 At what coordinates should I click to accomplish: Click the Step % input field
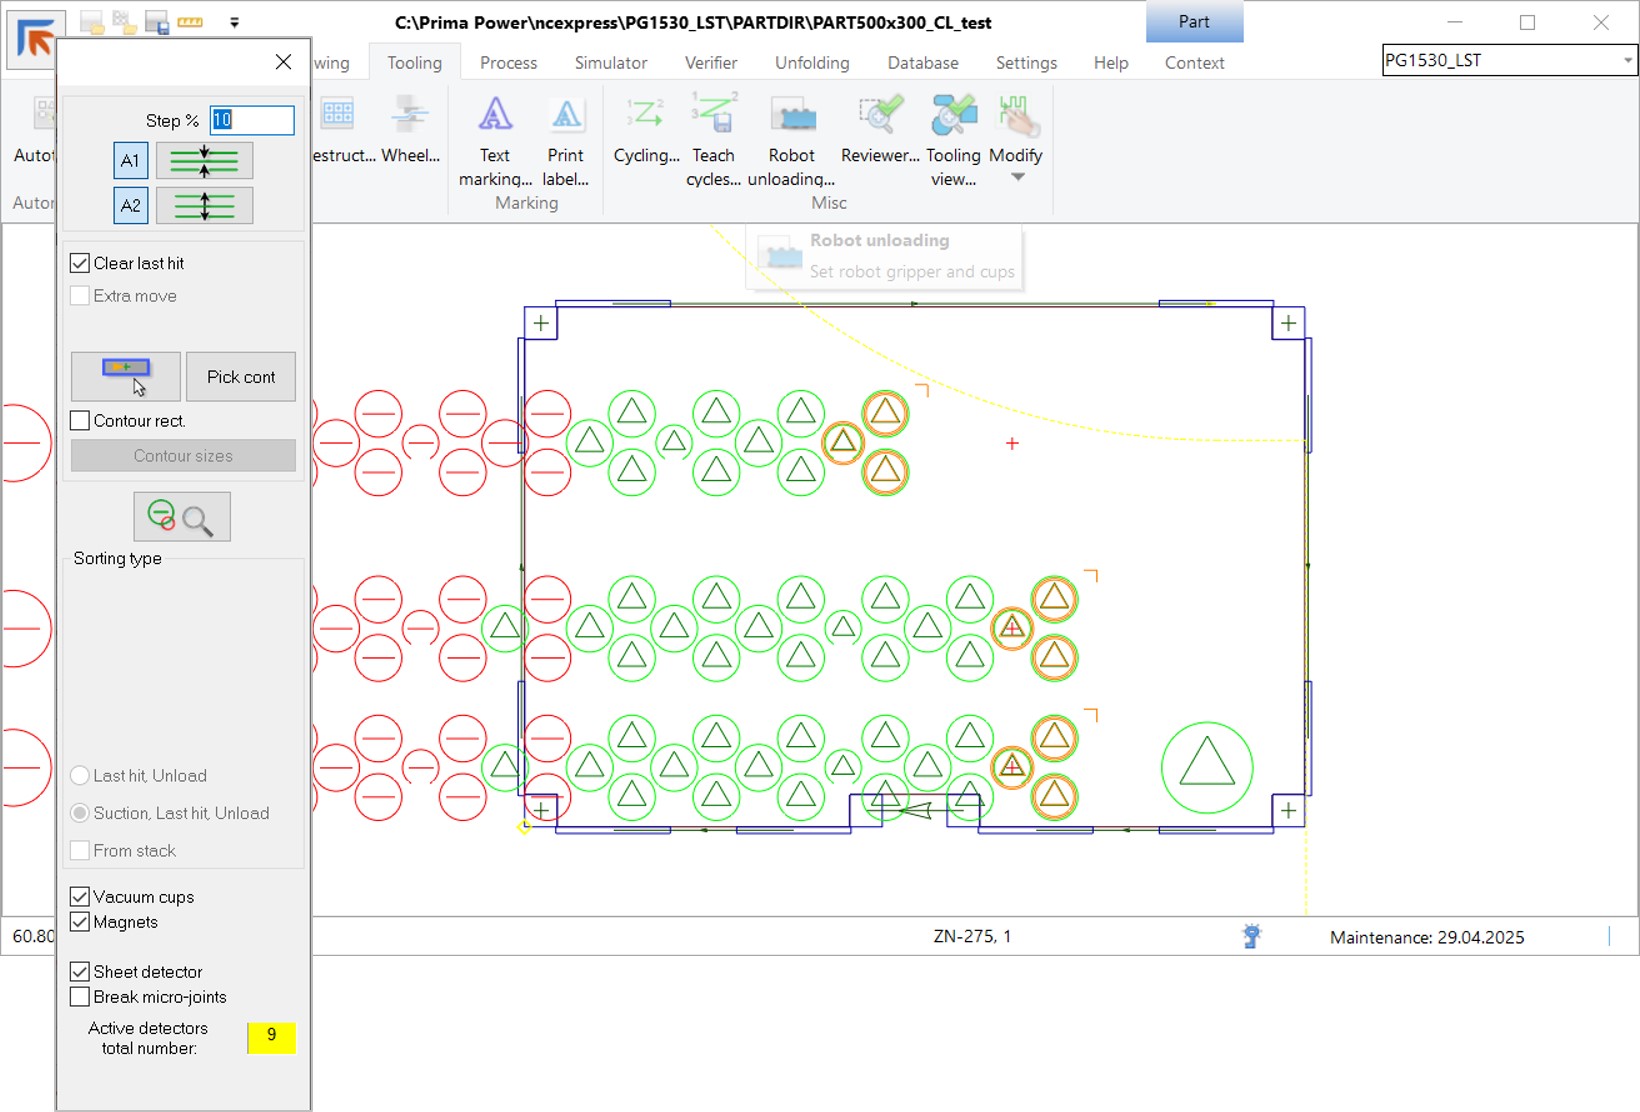point(252,120)
